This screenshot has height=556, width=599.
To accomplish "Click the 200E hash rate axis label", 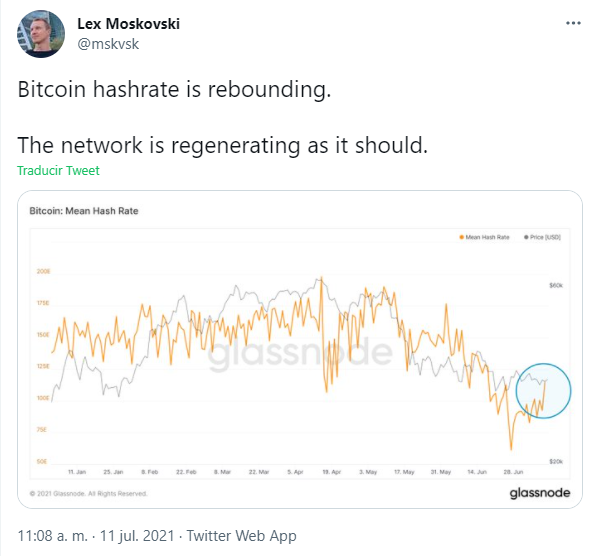I will click(43, 271).
